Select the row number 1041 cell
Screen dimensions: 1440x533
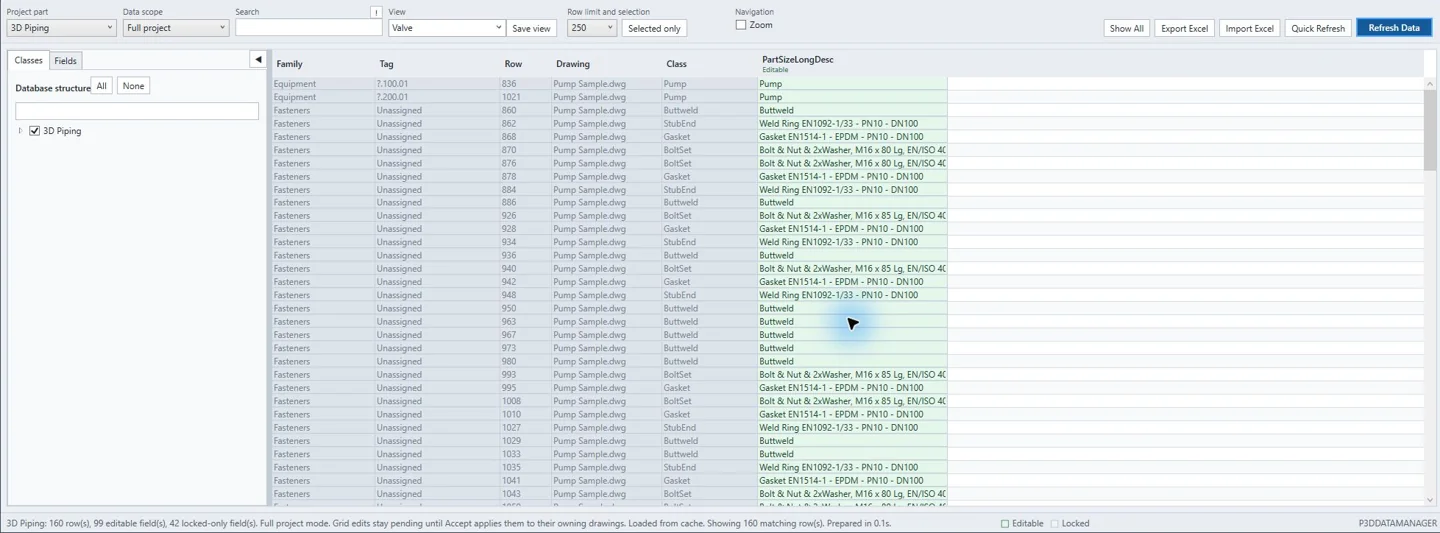click(524, 480)
